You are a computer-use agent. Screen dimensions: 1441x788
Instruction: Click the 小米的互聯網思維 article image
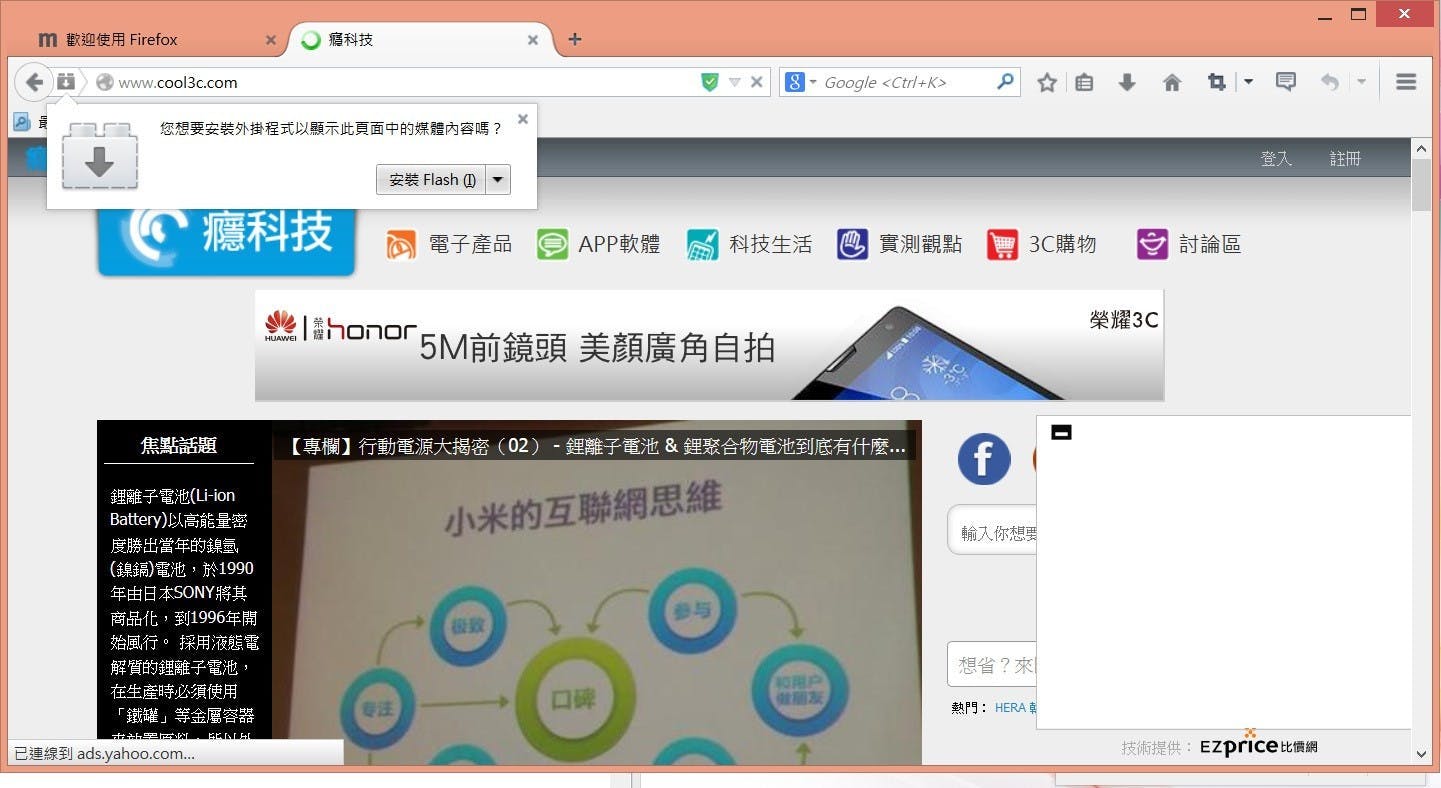pyautogui.click(x=597, y=612)
